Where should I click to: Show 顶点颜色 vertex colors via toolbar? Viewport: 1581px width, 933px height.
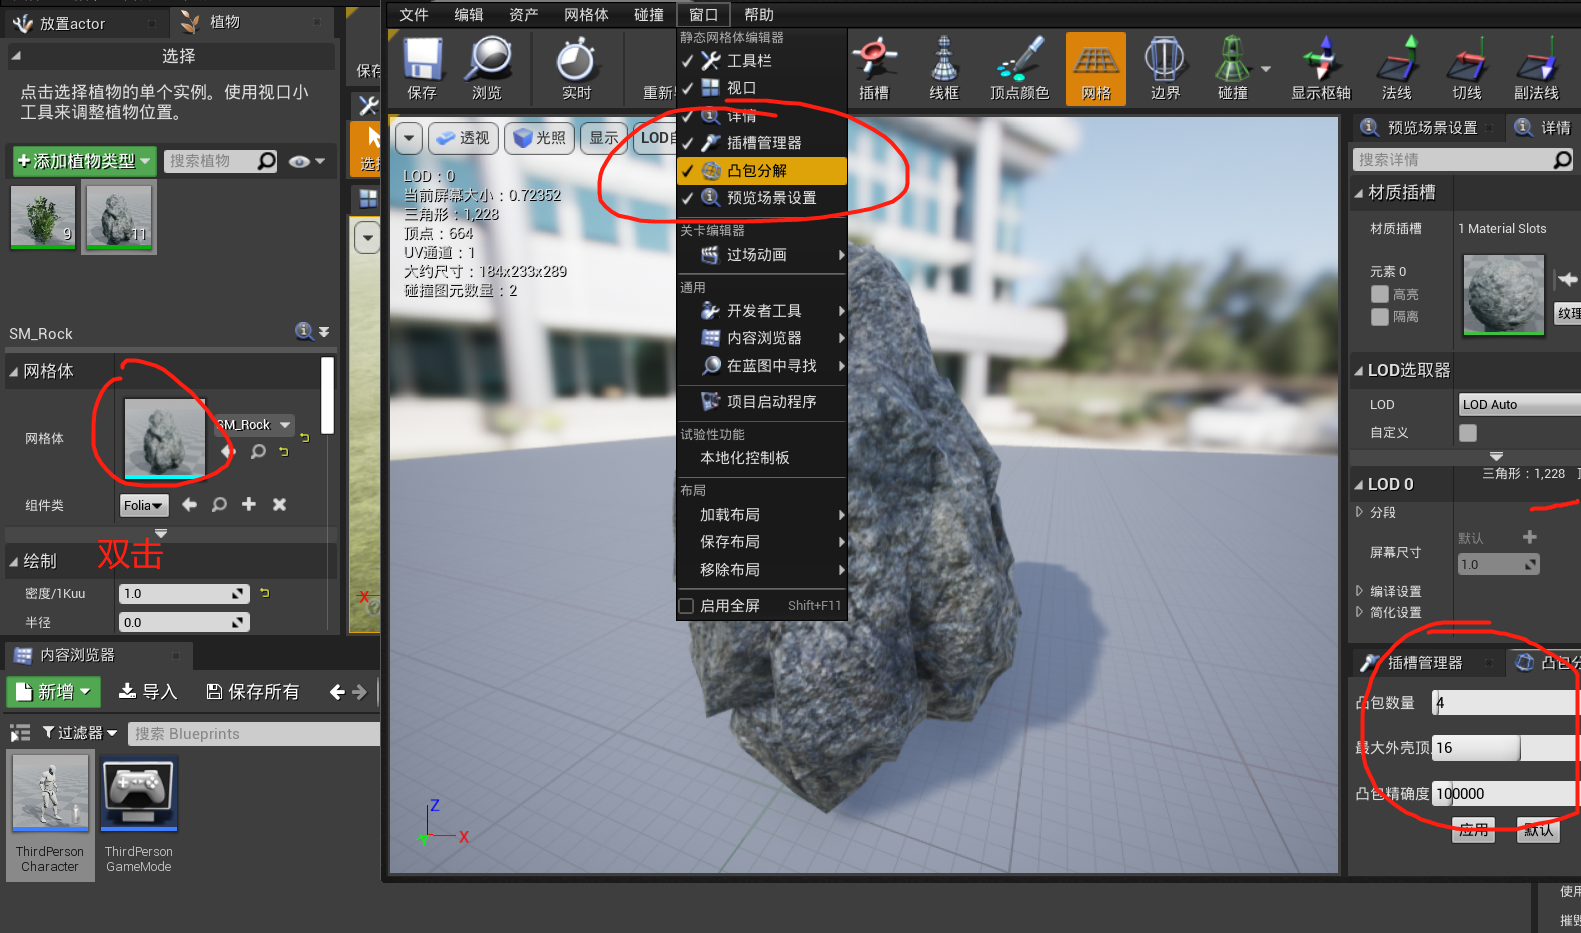pos(1019,68)
